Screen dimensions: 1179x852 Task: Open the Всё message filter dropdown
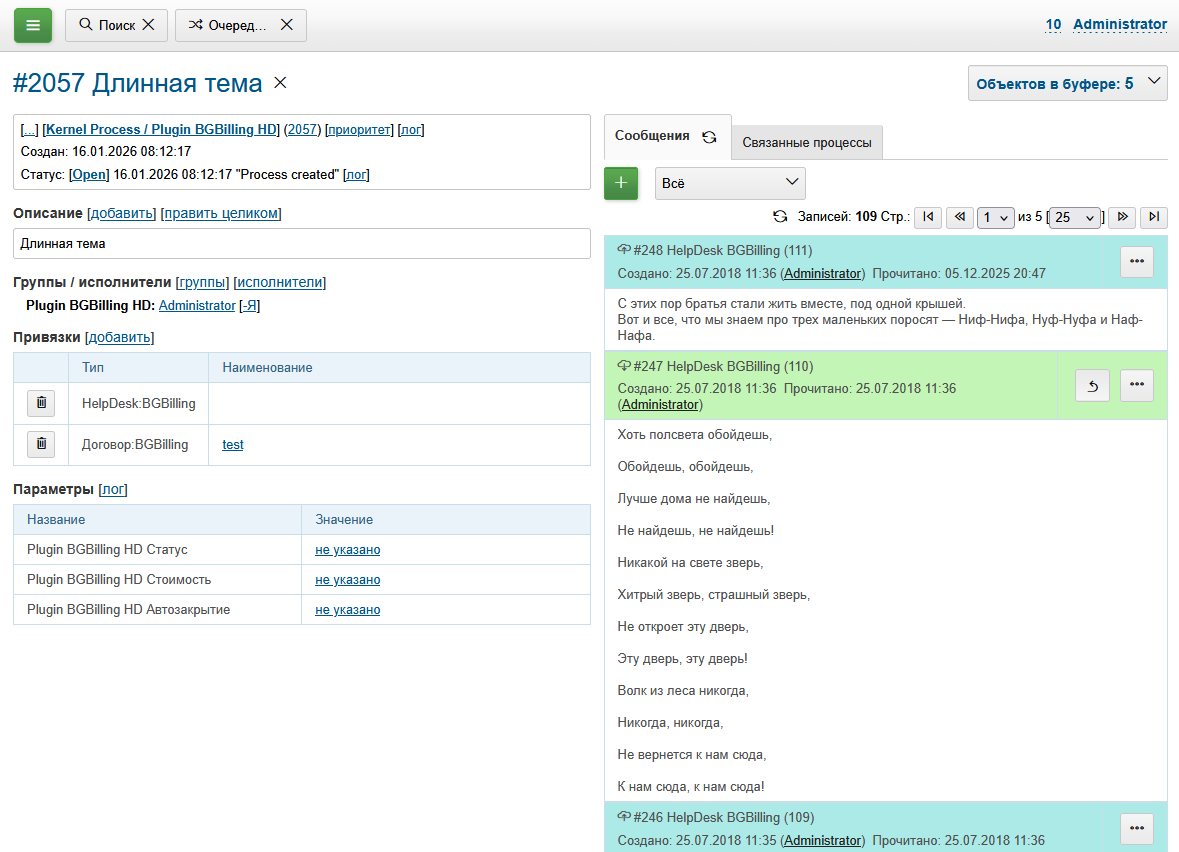coord(730,183)
